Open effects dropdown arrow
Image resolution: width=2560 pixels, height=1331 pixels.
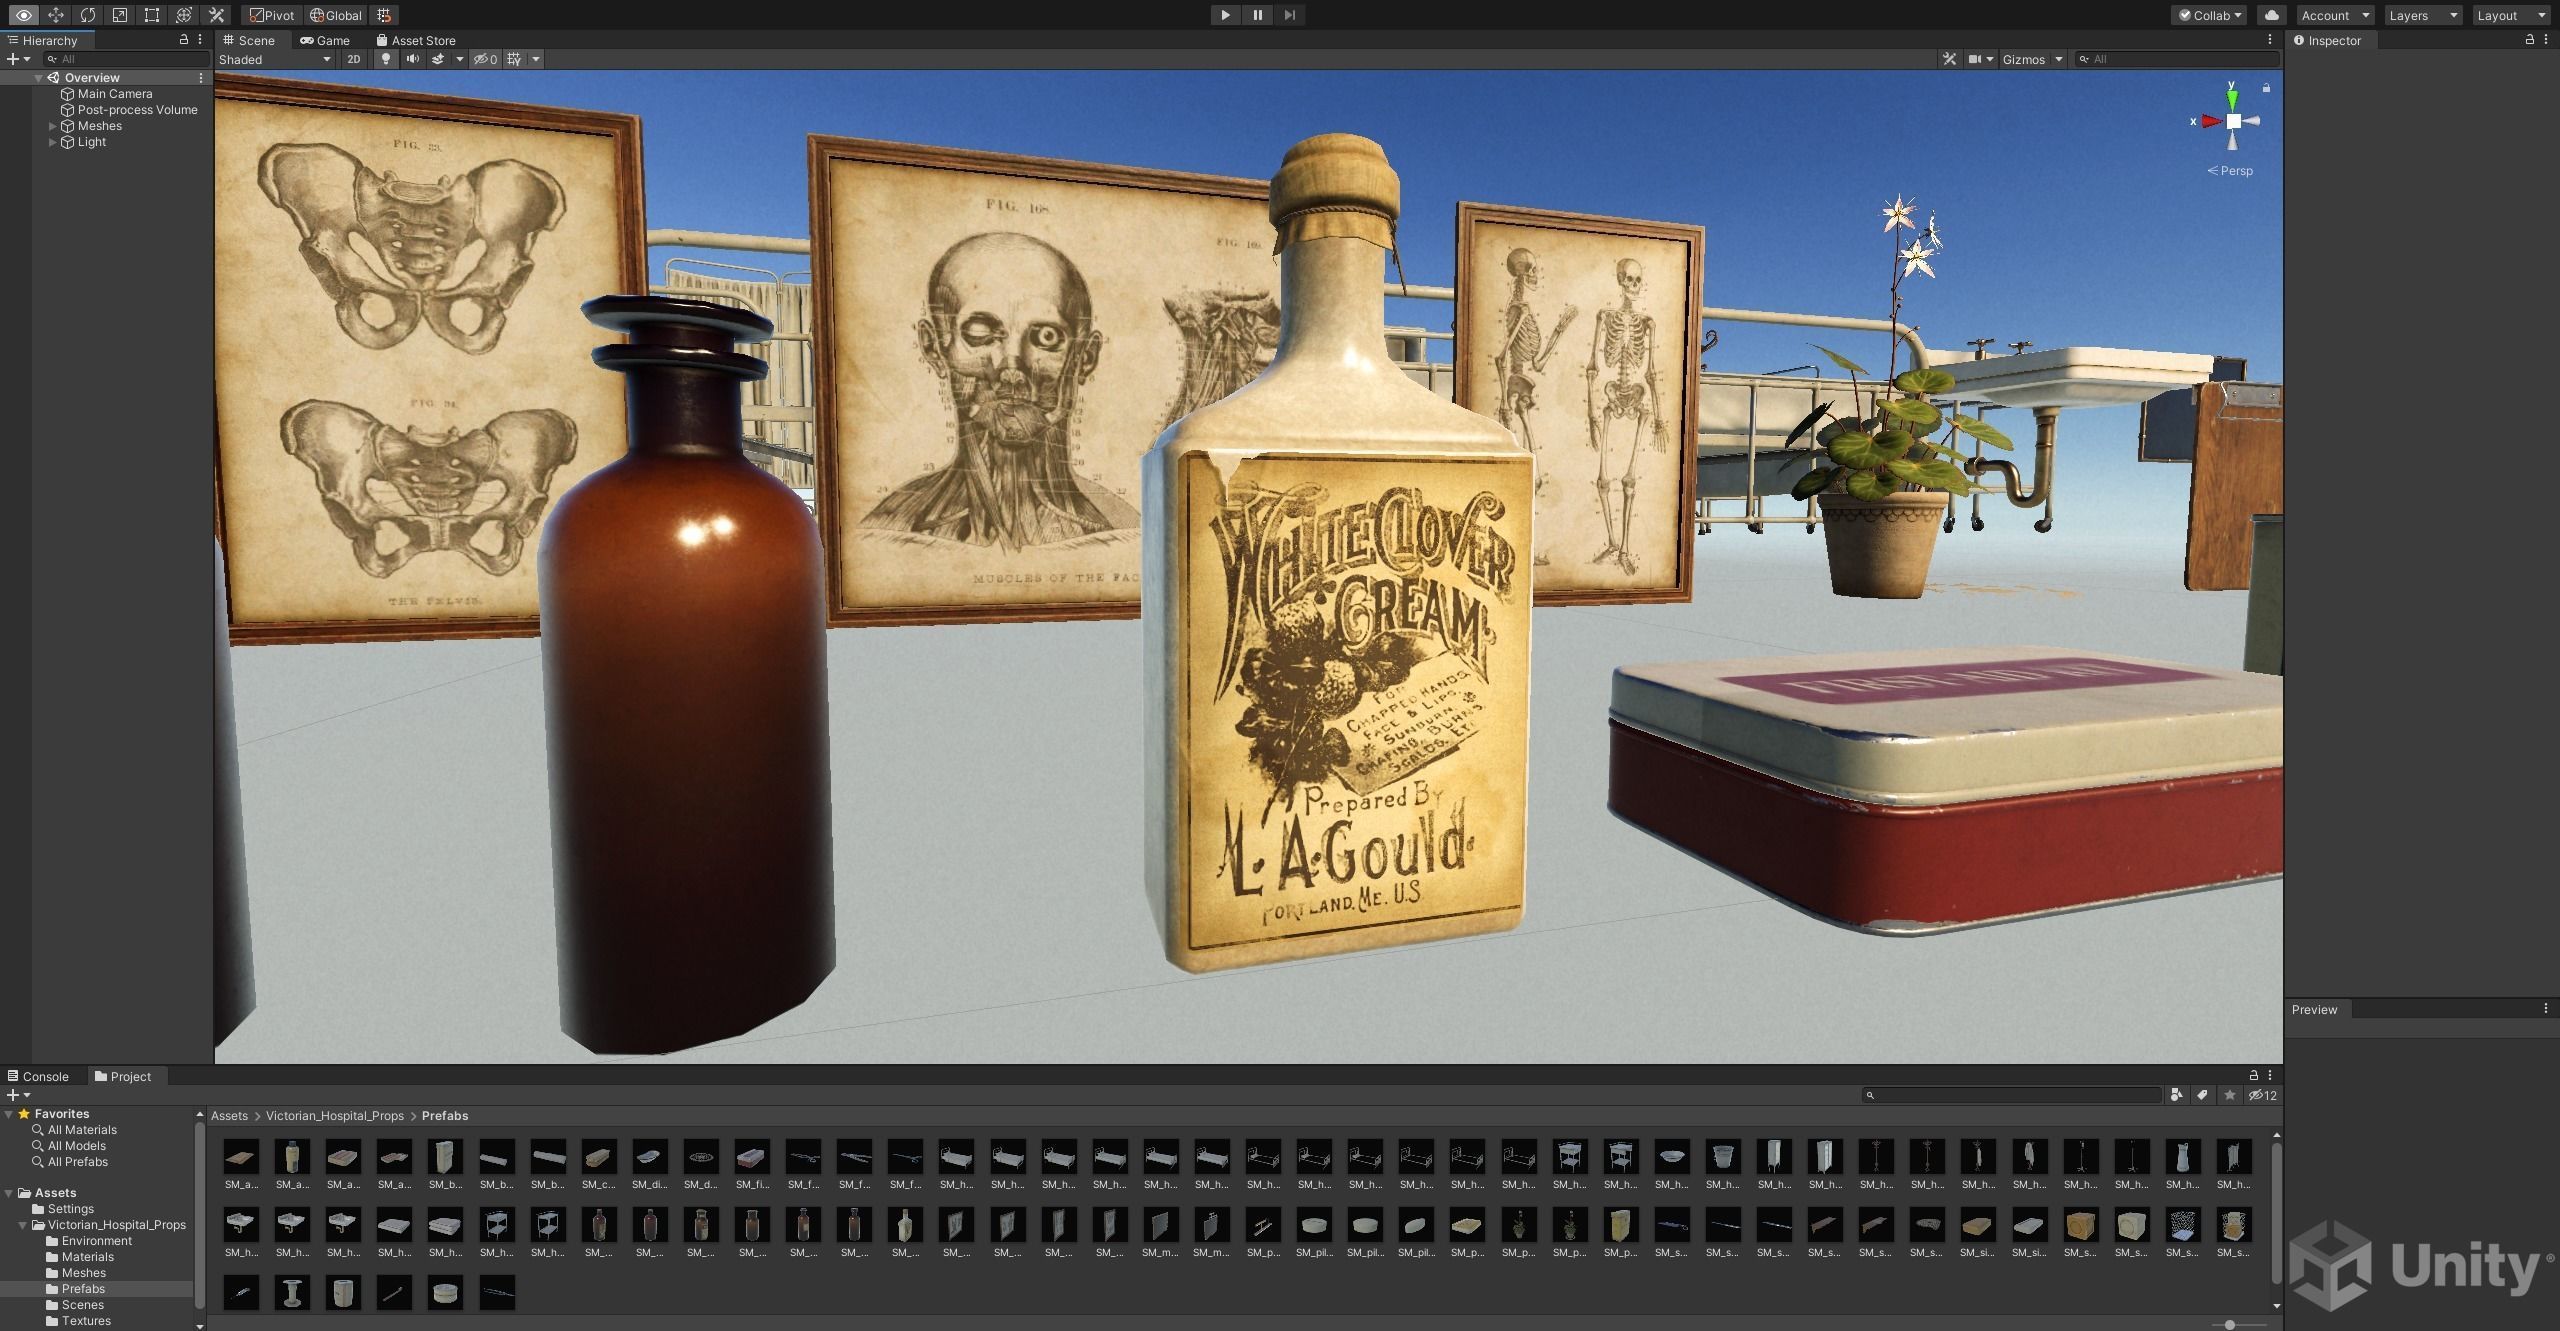460,59
